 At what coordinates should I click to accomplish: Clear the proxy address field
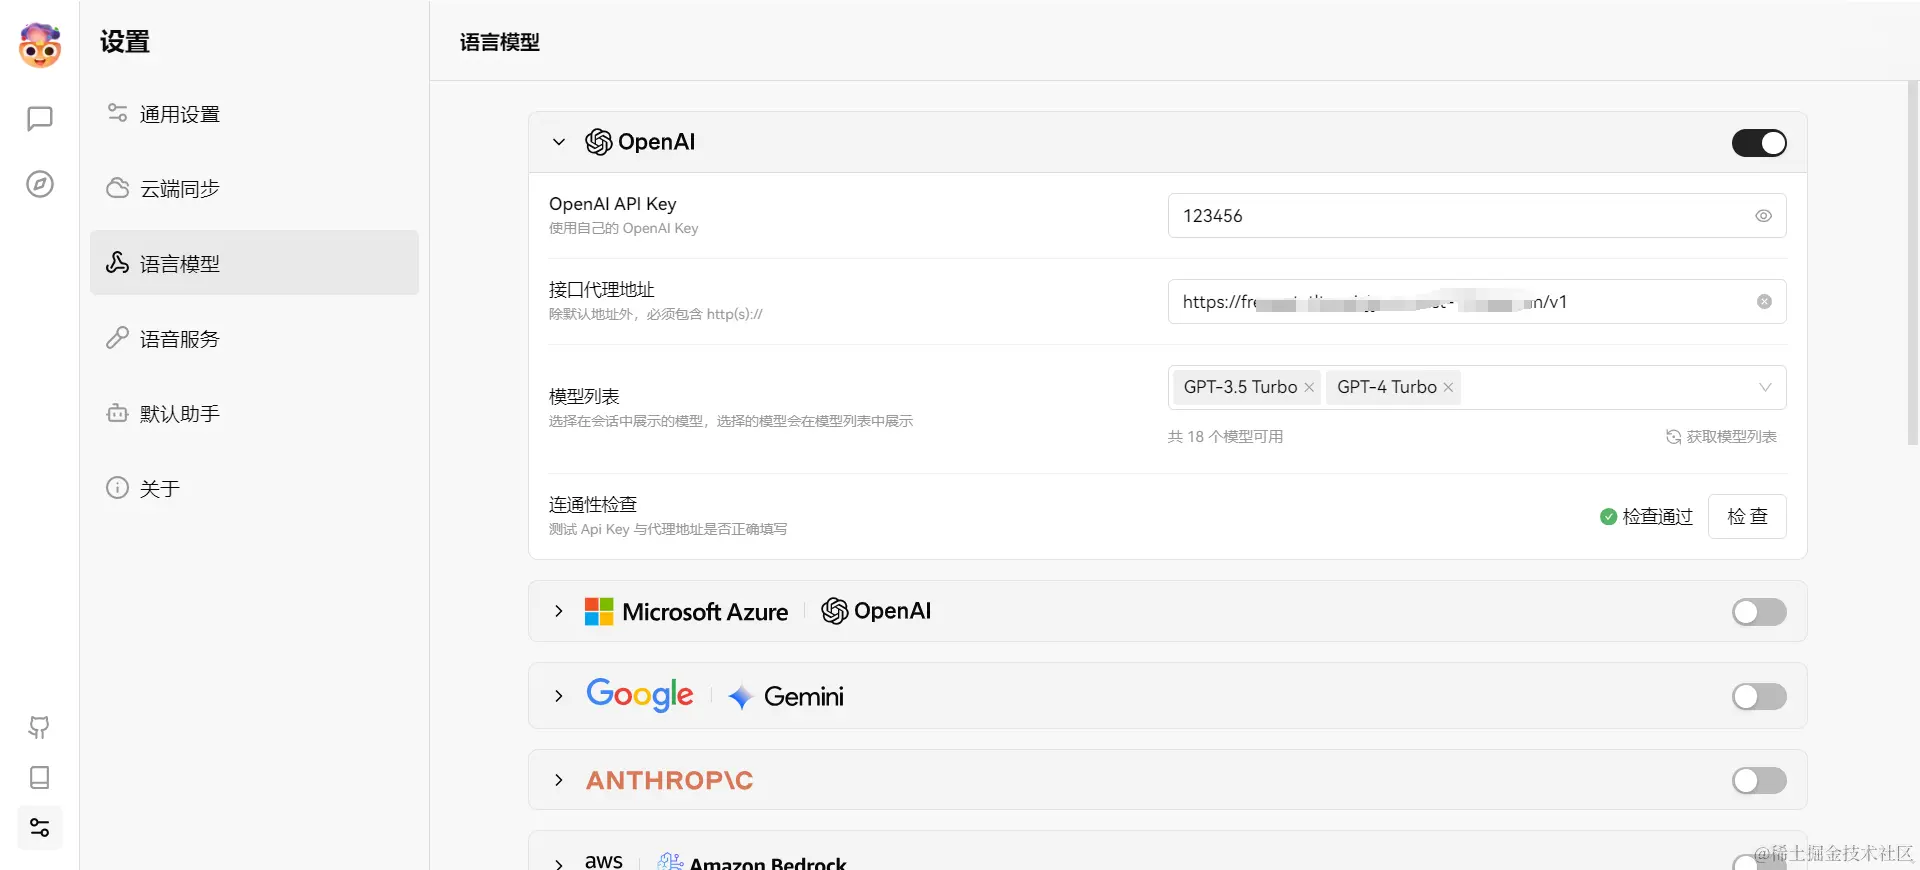[x=1764, y=302]
